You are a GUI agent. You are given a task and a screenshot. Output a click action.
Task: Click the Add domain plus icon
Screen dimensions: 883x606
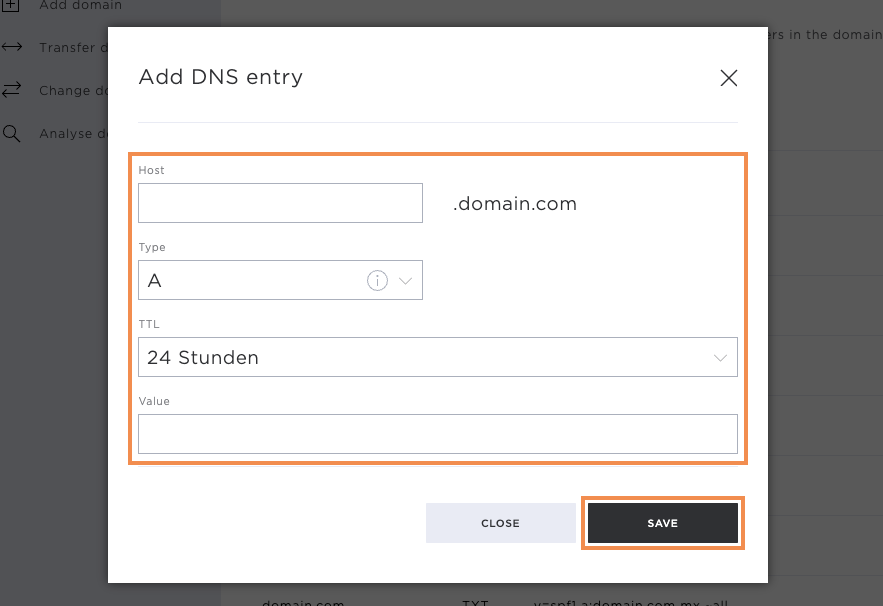tap(12, 5)
